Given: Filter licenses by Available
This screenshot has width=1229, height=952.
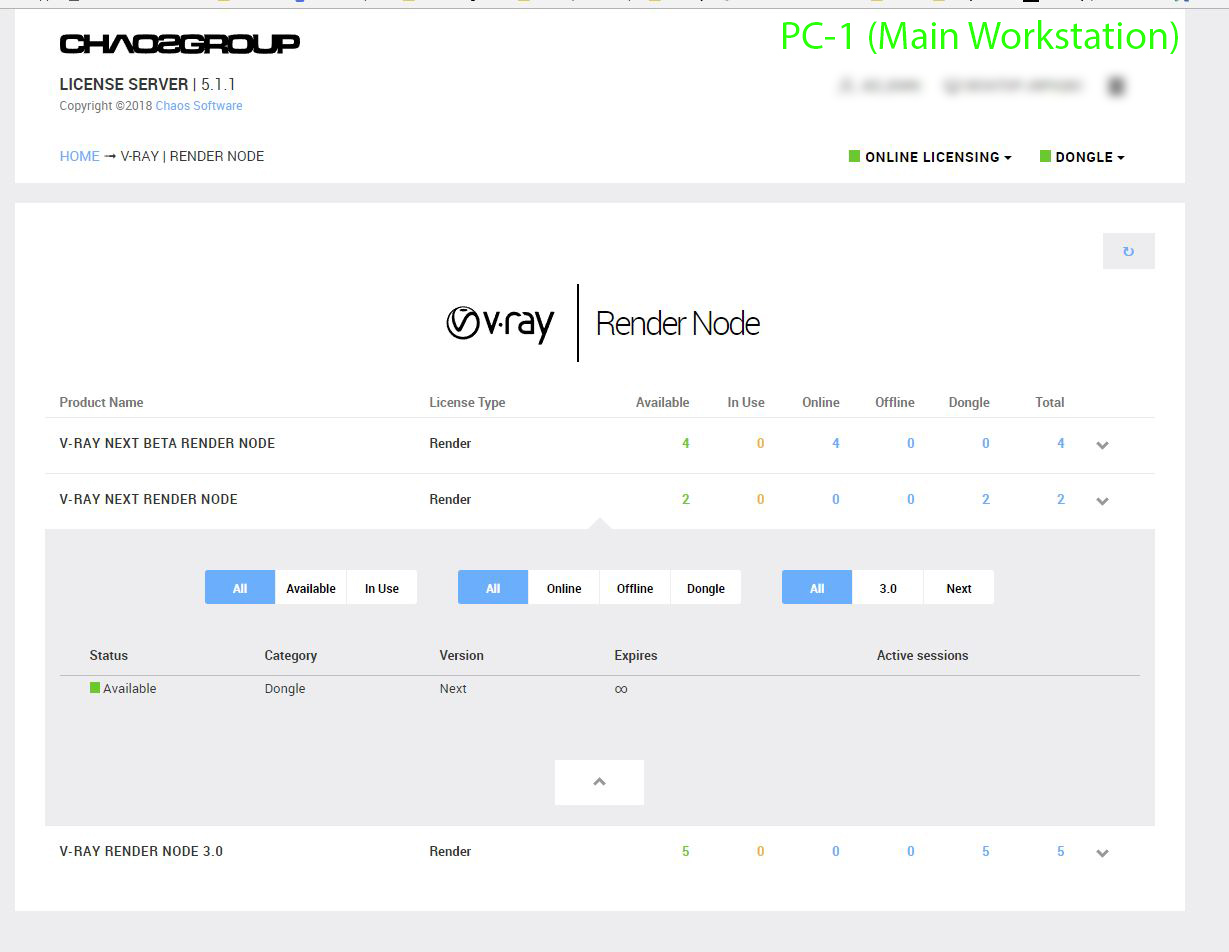Looking at the screenshot, I should point(311,588).
